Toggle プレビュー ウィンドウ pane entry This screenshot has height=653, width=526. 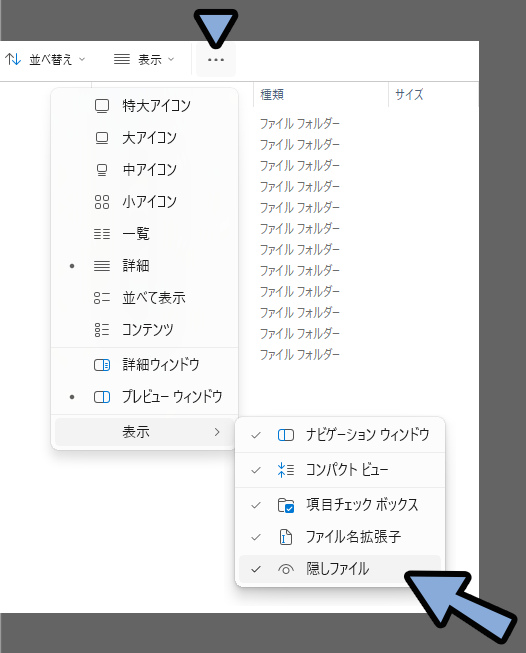[x=144, y=397]
